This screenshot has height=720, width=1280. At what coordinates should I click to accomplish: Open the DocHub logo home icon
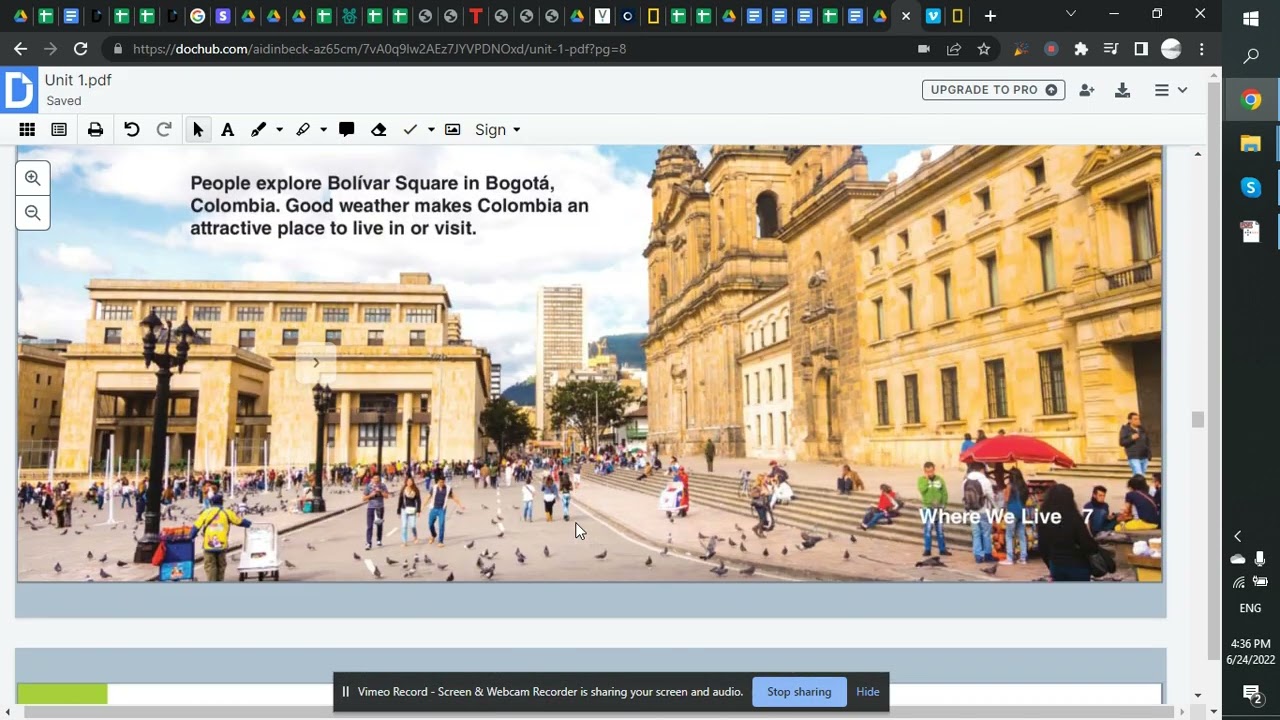click(19, 90)
